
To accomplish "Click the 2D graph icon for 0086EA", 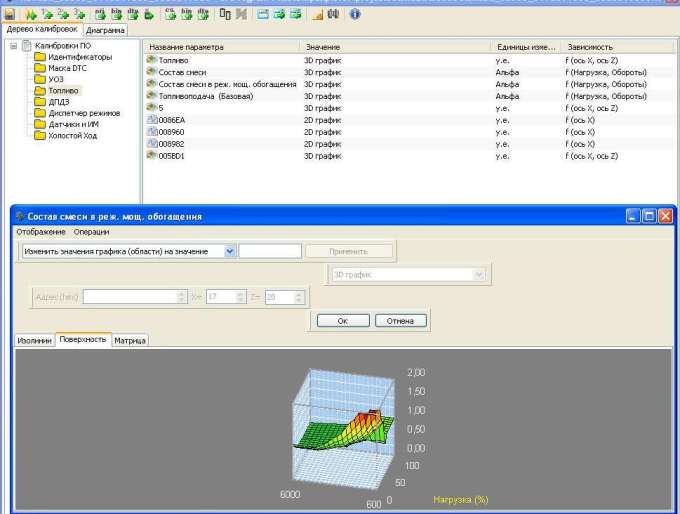I will 152,120.
